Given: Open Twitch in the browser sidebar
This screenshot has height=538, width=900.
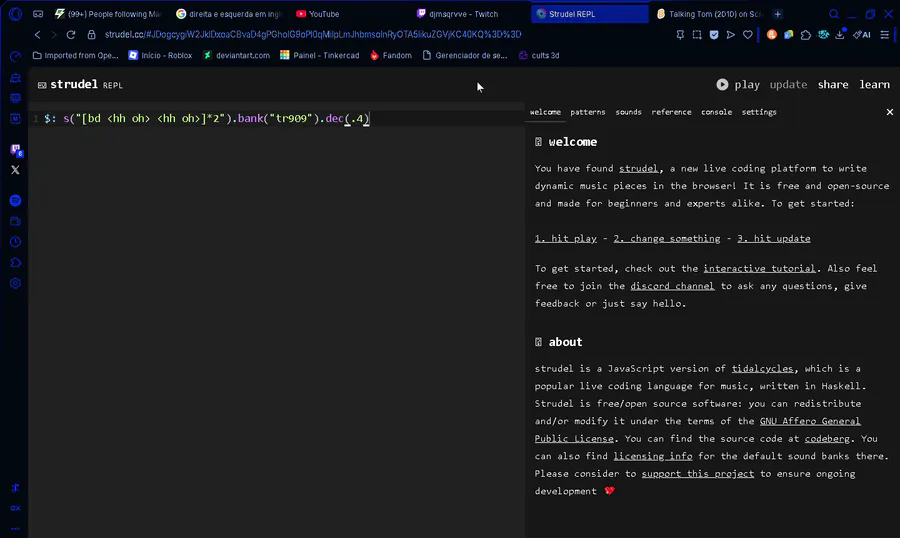Looking at the screenshot, I should coord(15,150).
